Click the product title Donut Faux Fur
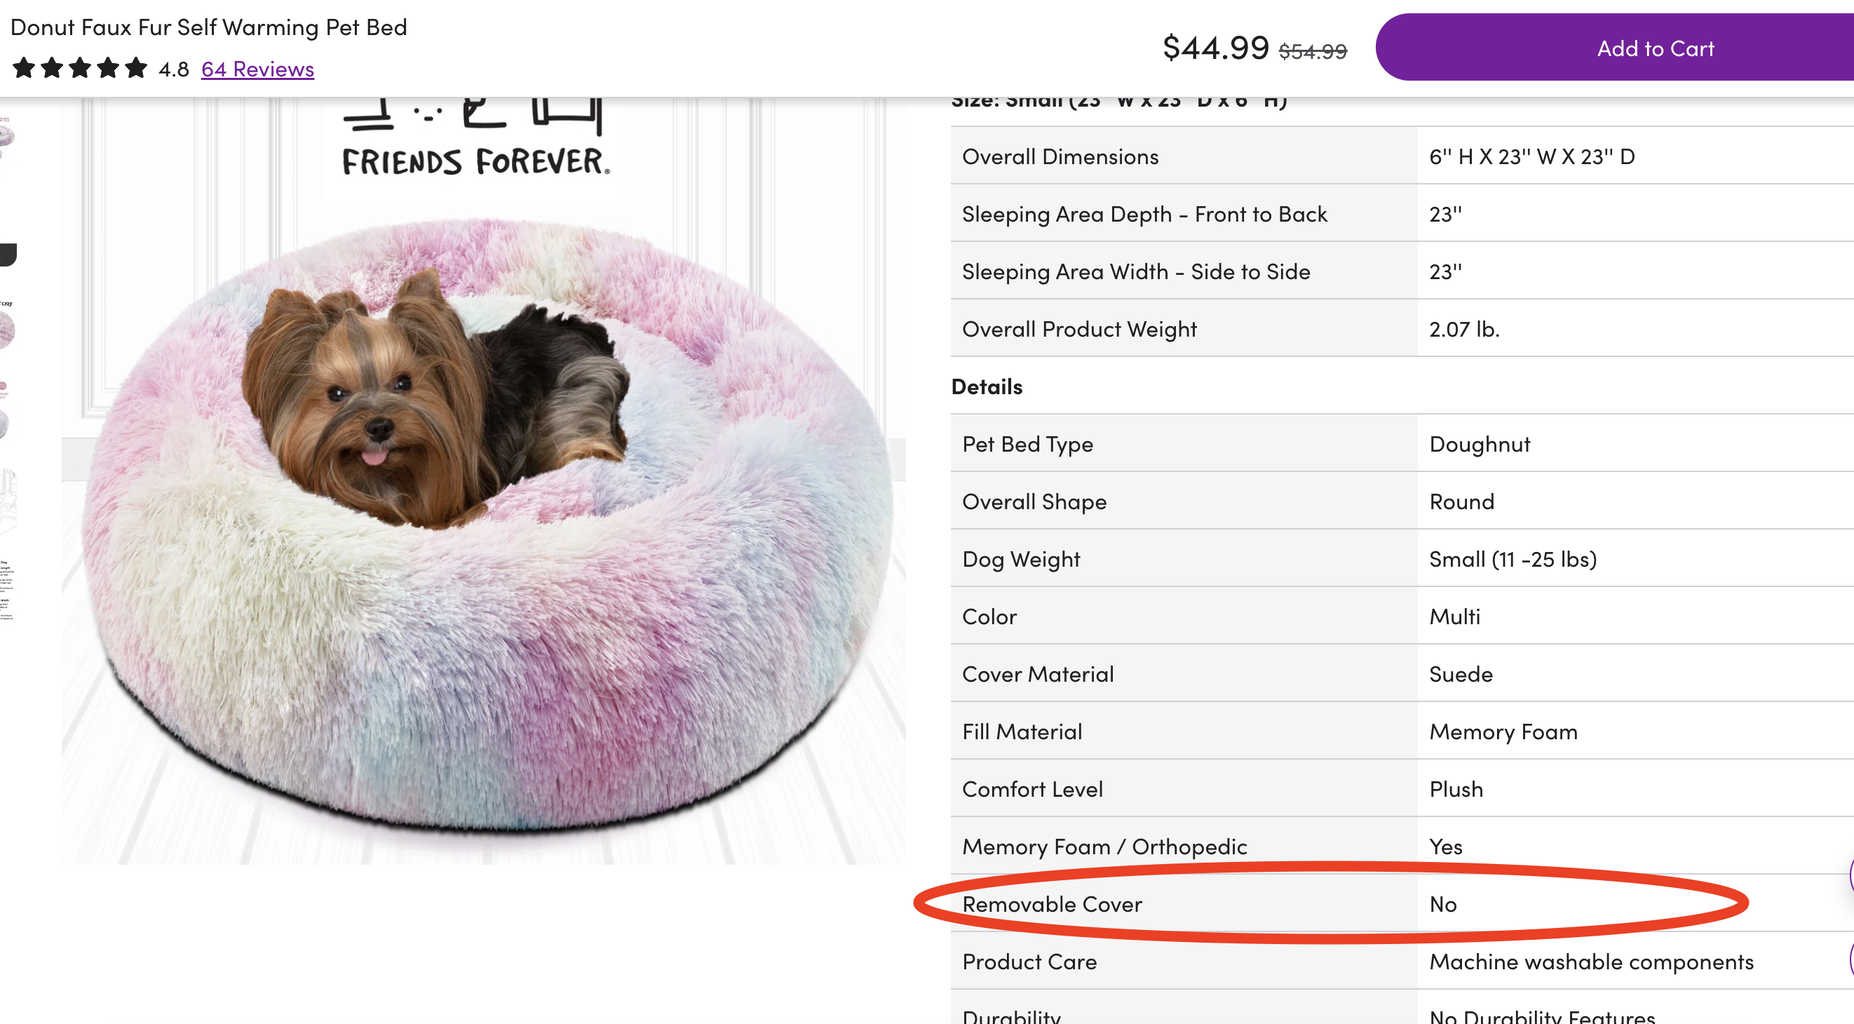Screen dimensions: 1854x1024 (209, 27)
